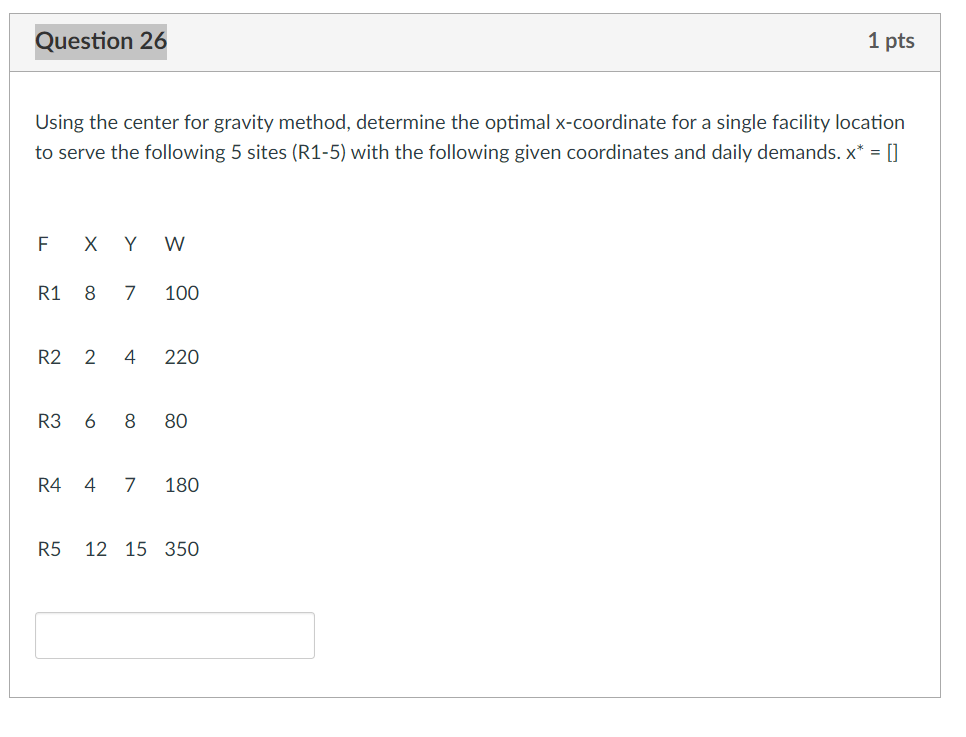
Task: Select the demand value 180
Action: pyautogui.click(x=181, y=485)
